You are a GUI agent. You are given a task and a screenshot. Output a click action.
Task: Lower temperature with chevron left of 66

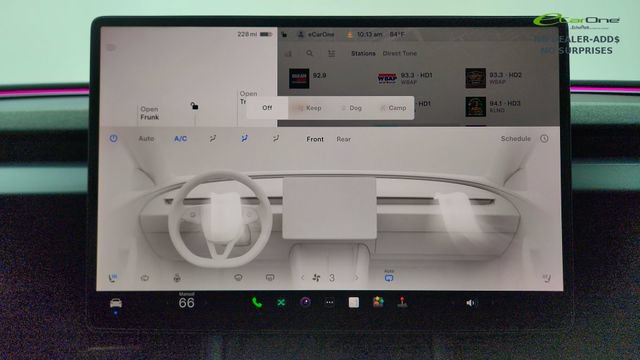click(x=167, y=303)
